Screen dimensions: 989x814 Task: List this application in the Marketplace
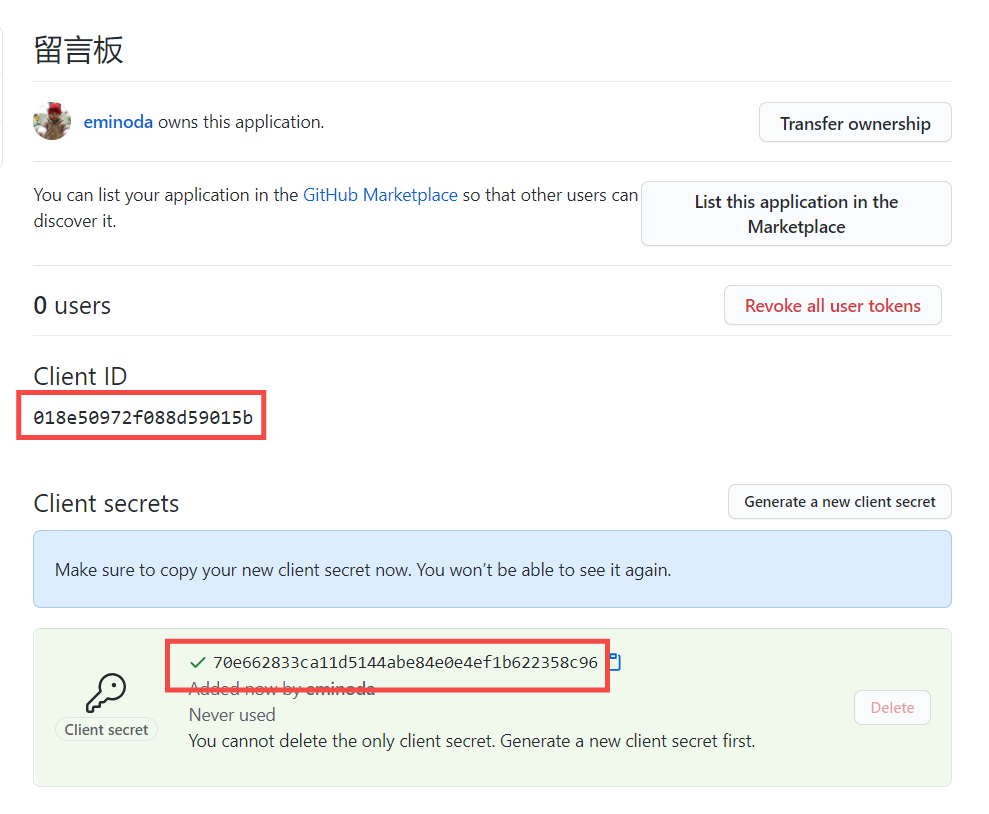click(x=796, y=214)
